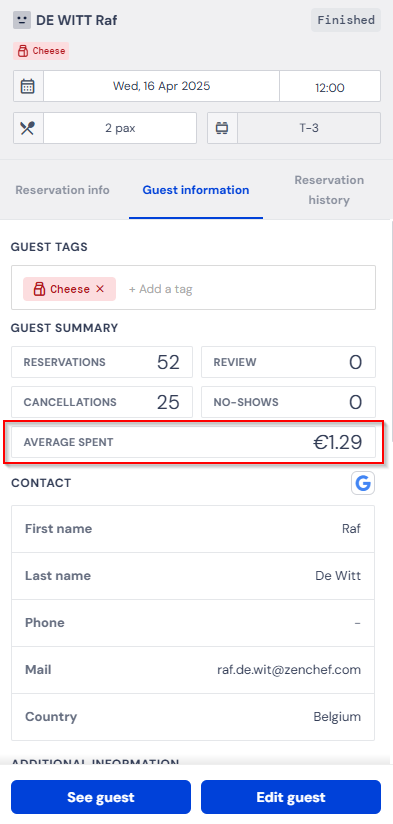The height and width of the screenshot is (824, 393).
Task: Click the fork and spoon pax icon
Action: [x=28, y=128]
